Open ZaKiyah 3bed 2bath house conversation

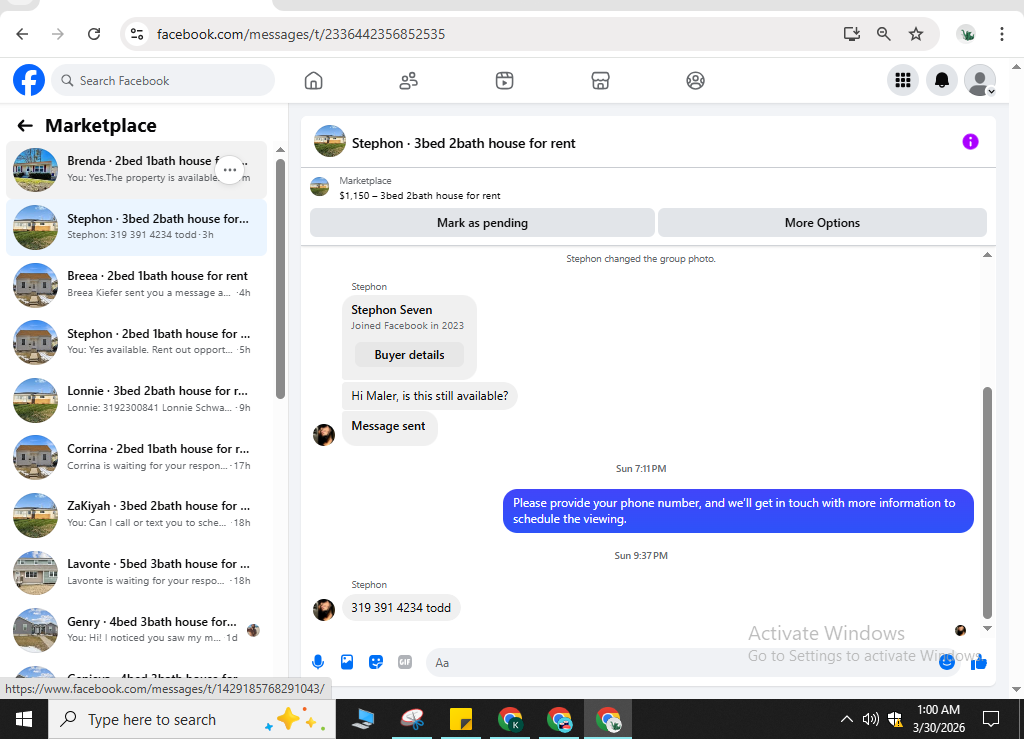click(136, 514)
